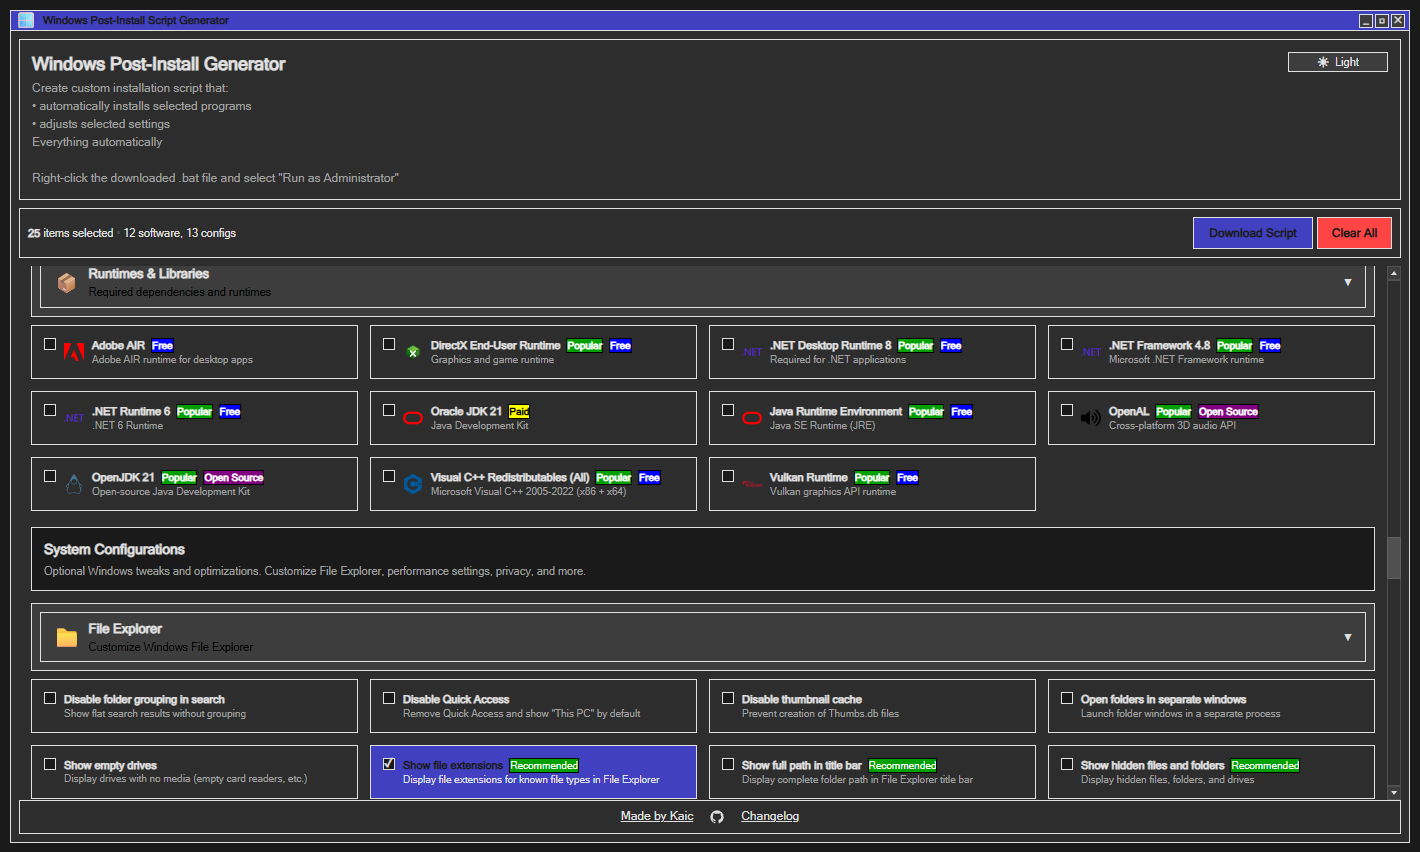Click the Visual C++ Redistributables icon

tap(412, 484)
